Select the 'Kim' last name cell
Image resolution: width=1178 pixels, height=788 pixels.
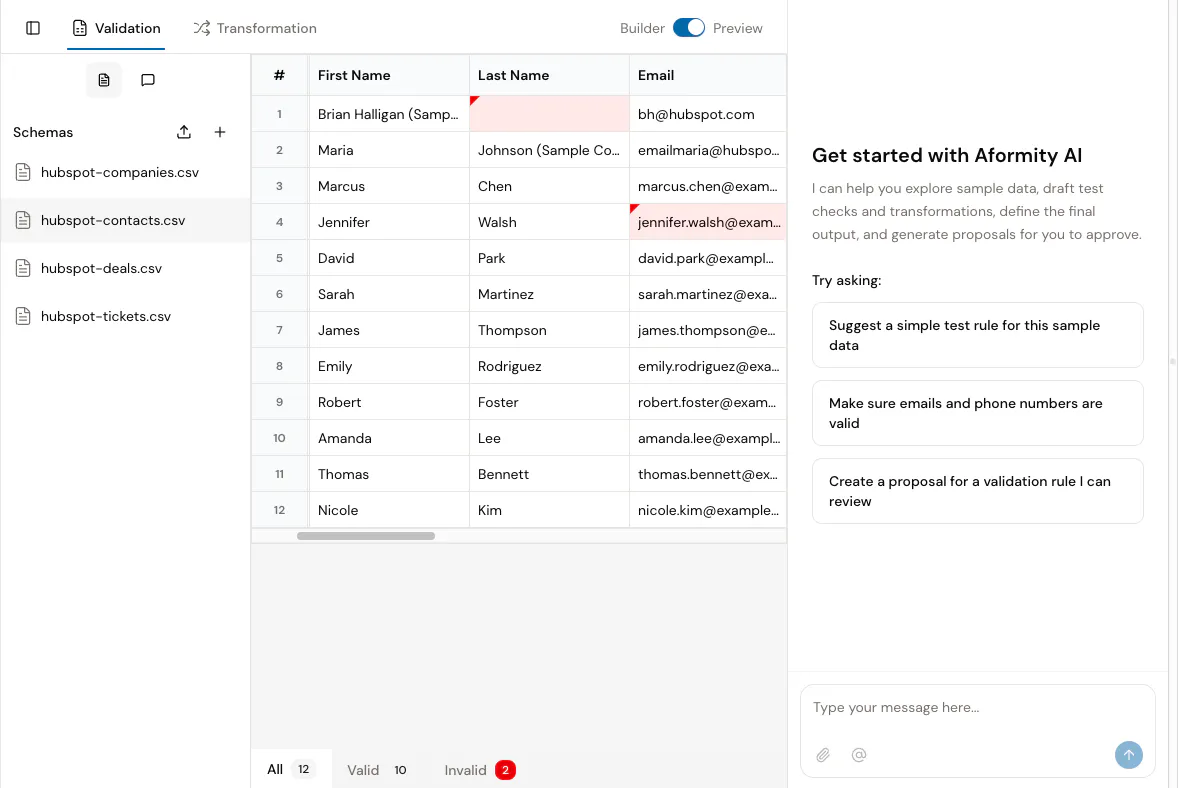(x=549, y=511)
